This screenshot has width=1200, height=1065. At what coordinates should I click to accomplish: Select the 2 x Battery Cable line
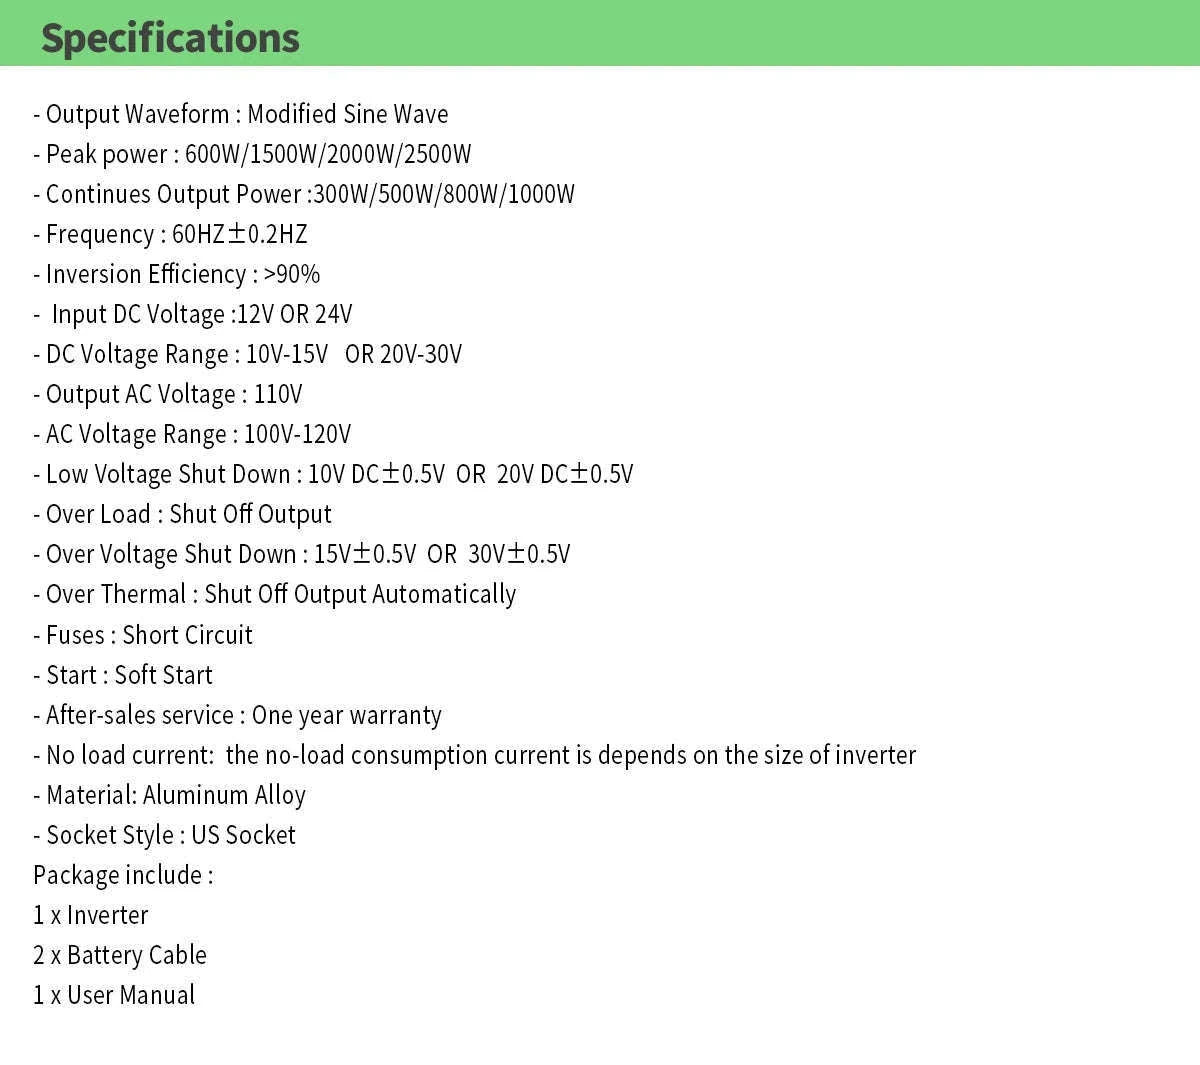[120, 955]
